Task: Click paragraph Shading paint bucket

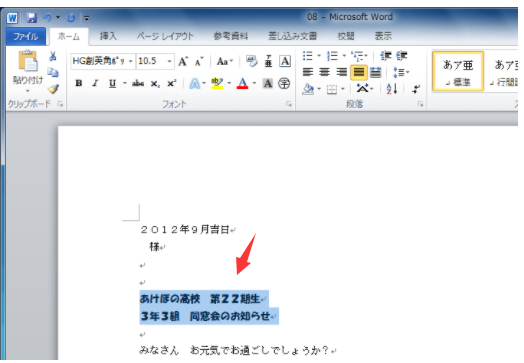Action: coord(308,89)
